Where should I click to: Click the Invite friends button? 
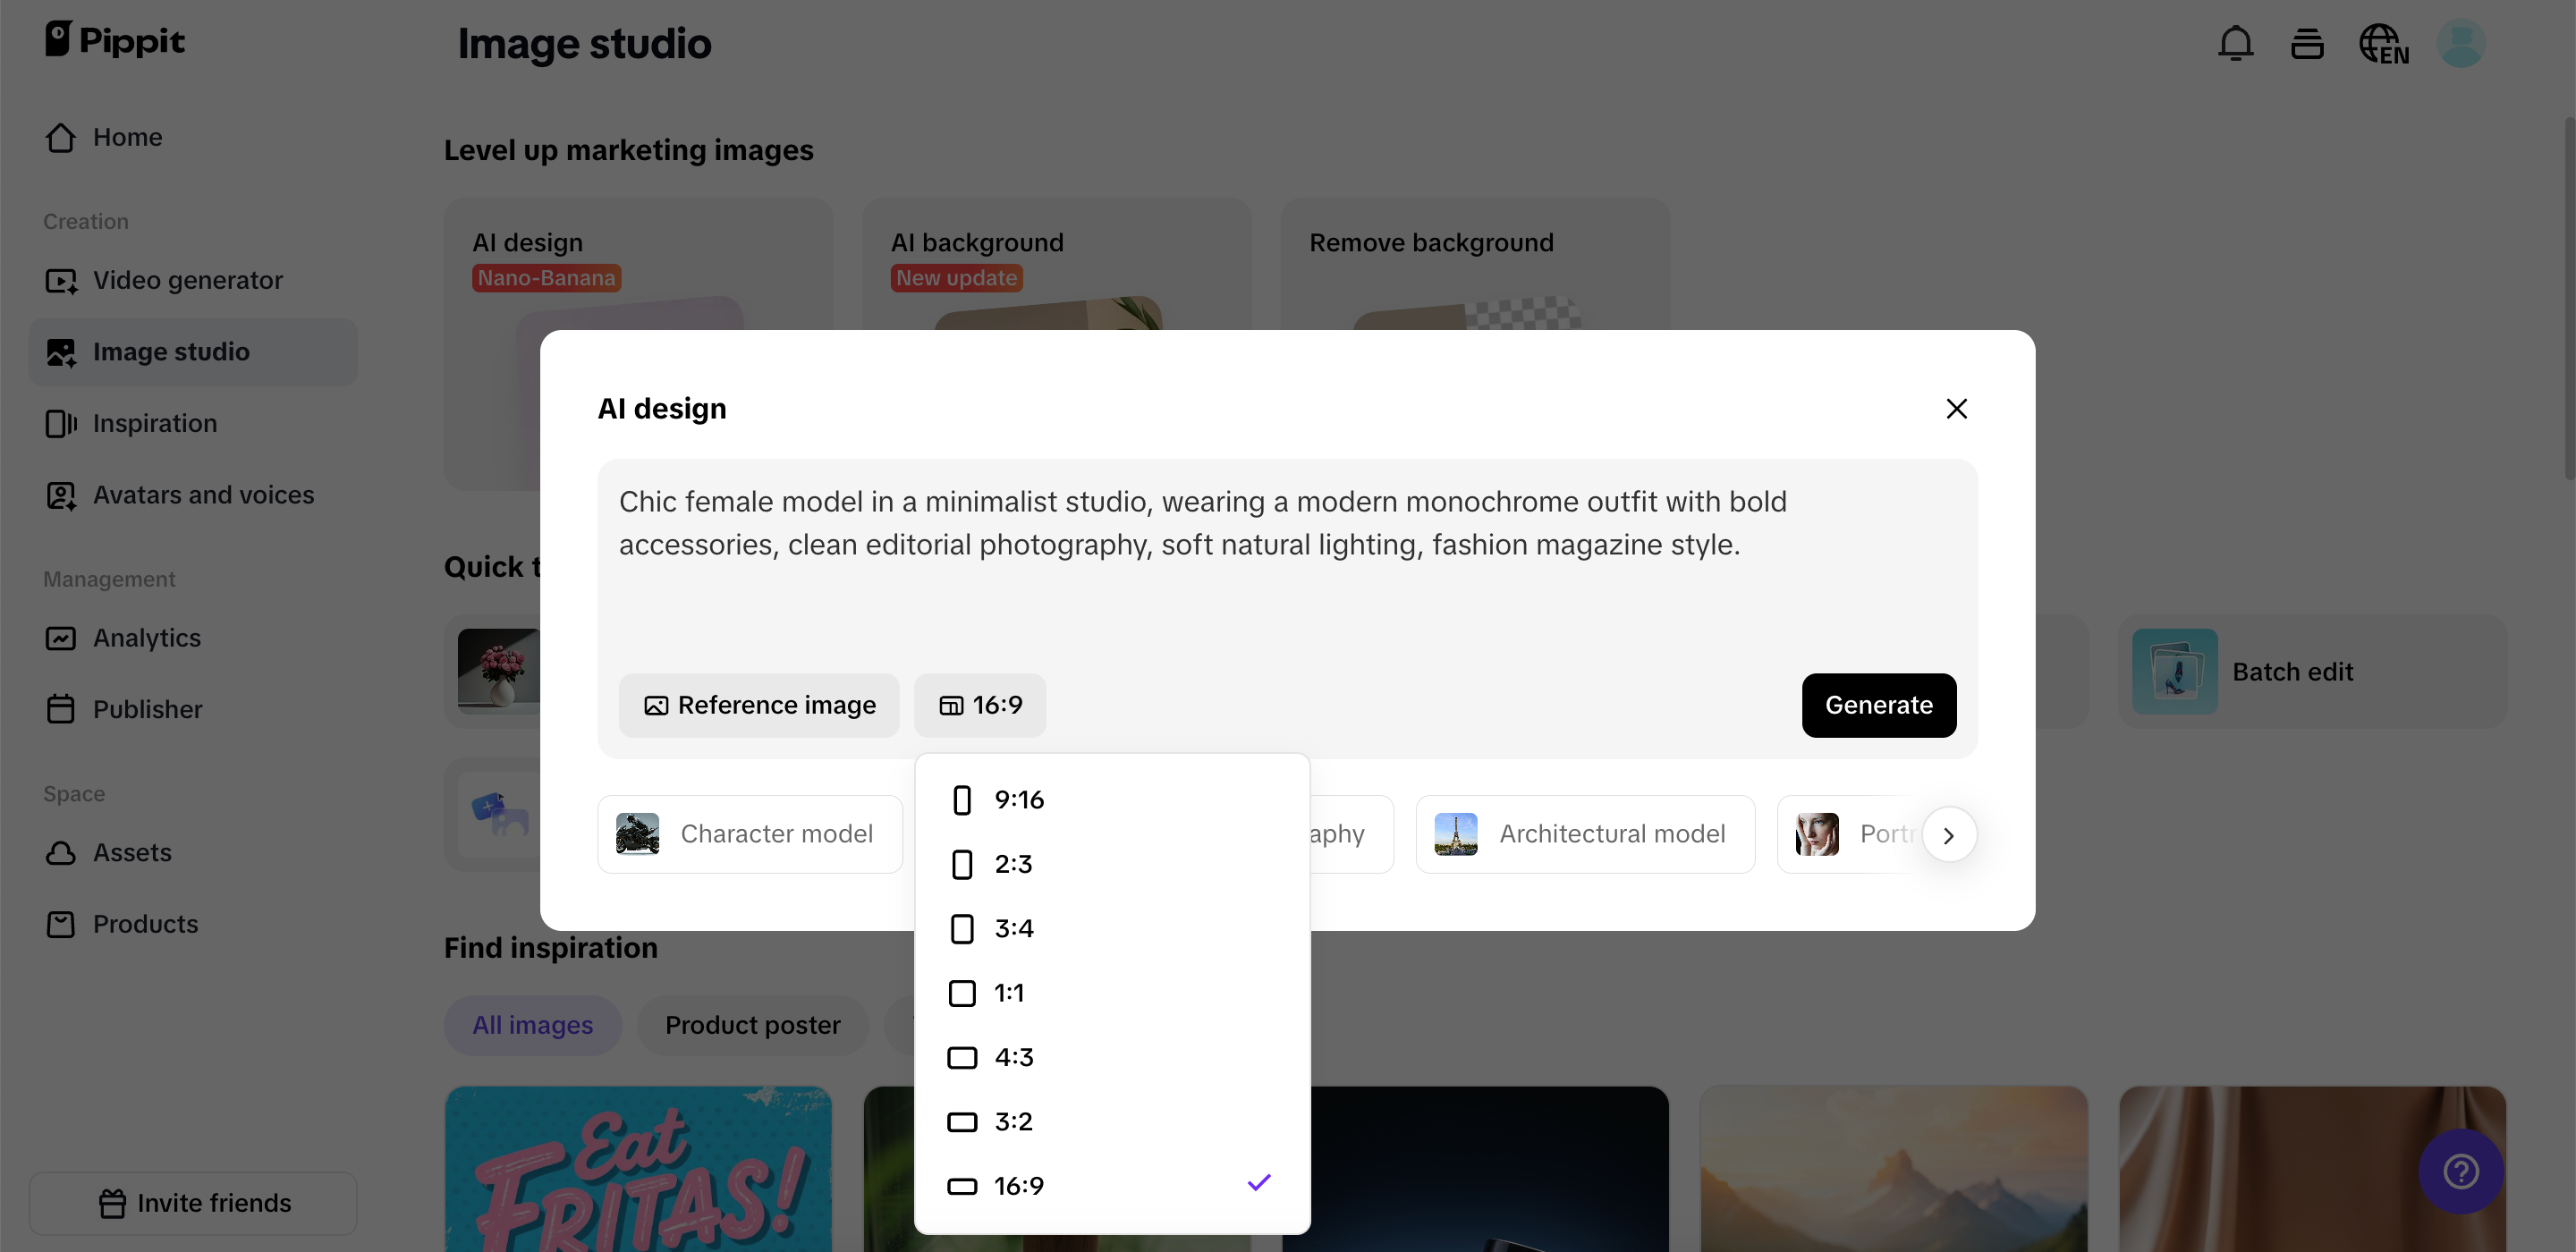tap(194, 1203)
